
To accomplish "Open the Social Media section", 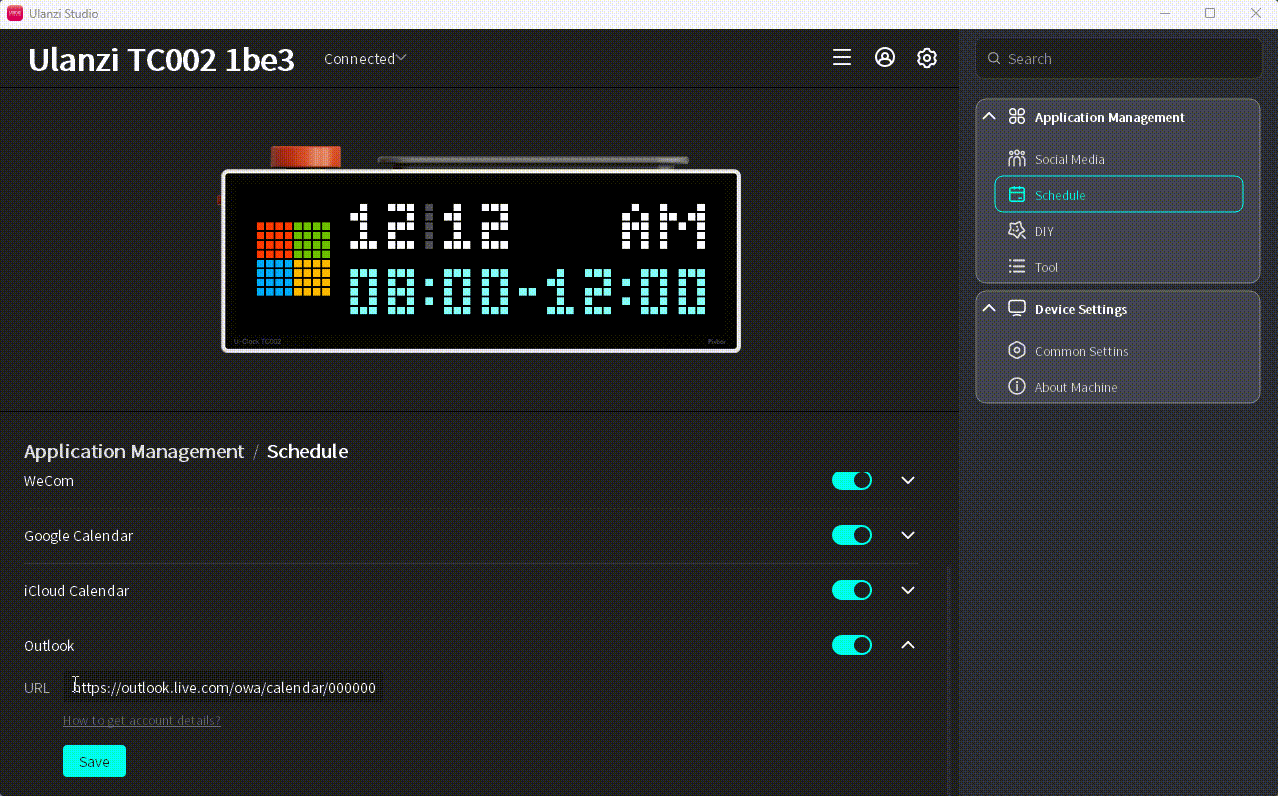I will (x=1119, y=159).
